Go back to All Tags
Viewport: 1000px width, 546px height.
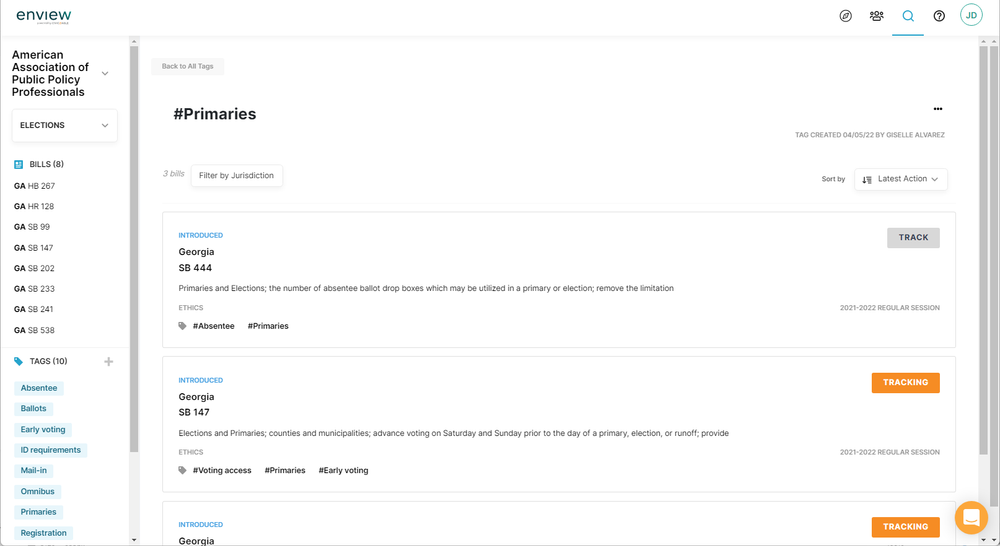(x=188, y=66)
